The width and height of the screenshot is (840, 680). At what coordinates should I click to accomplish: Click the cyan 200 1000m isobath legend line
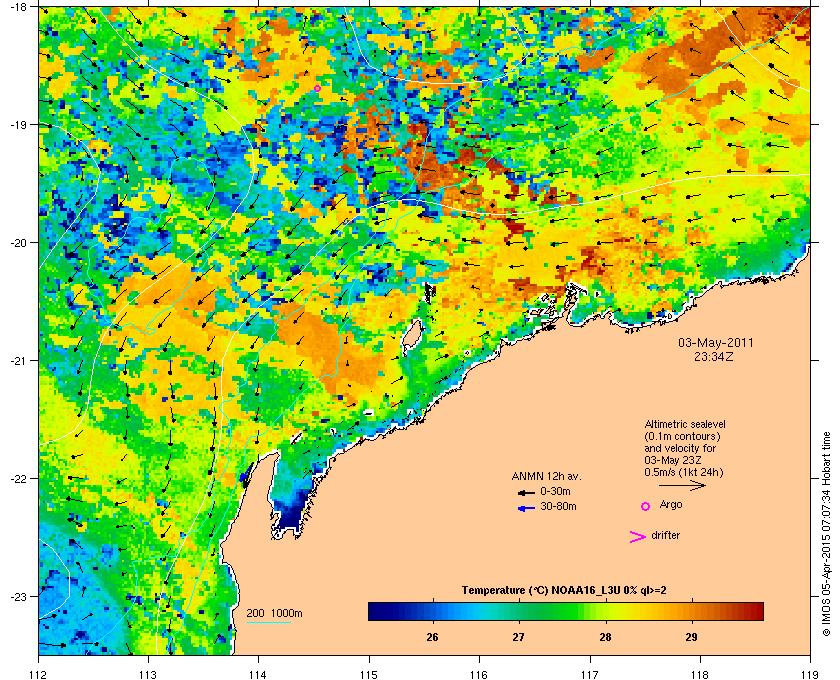(x=268, y=623)
